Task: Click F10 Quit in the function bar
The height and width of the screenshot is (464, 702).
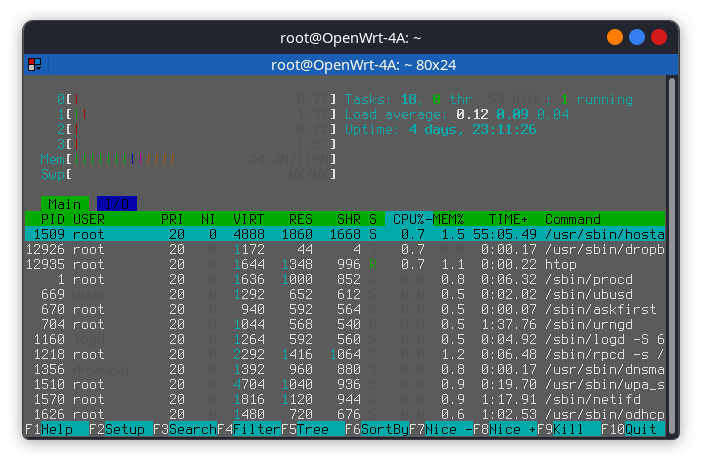Action: [x=633, y=429]
